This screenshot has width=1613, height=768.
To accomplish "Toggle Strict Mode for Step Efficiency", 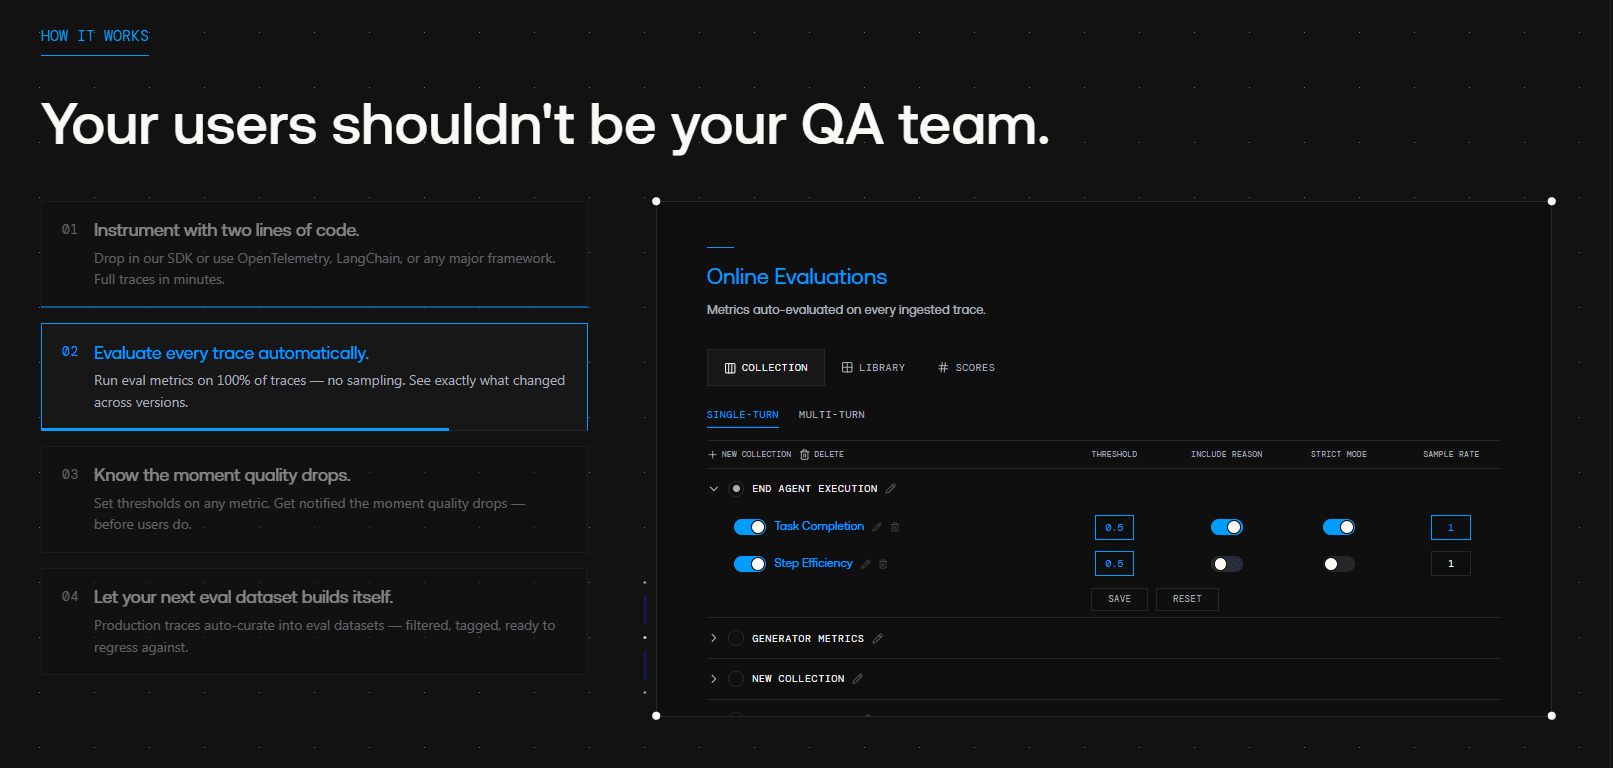I will (x=1339, y=564).
